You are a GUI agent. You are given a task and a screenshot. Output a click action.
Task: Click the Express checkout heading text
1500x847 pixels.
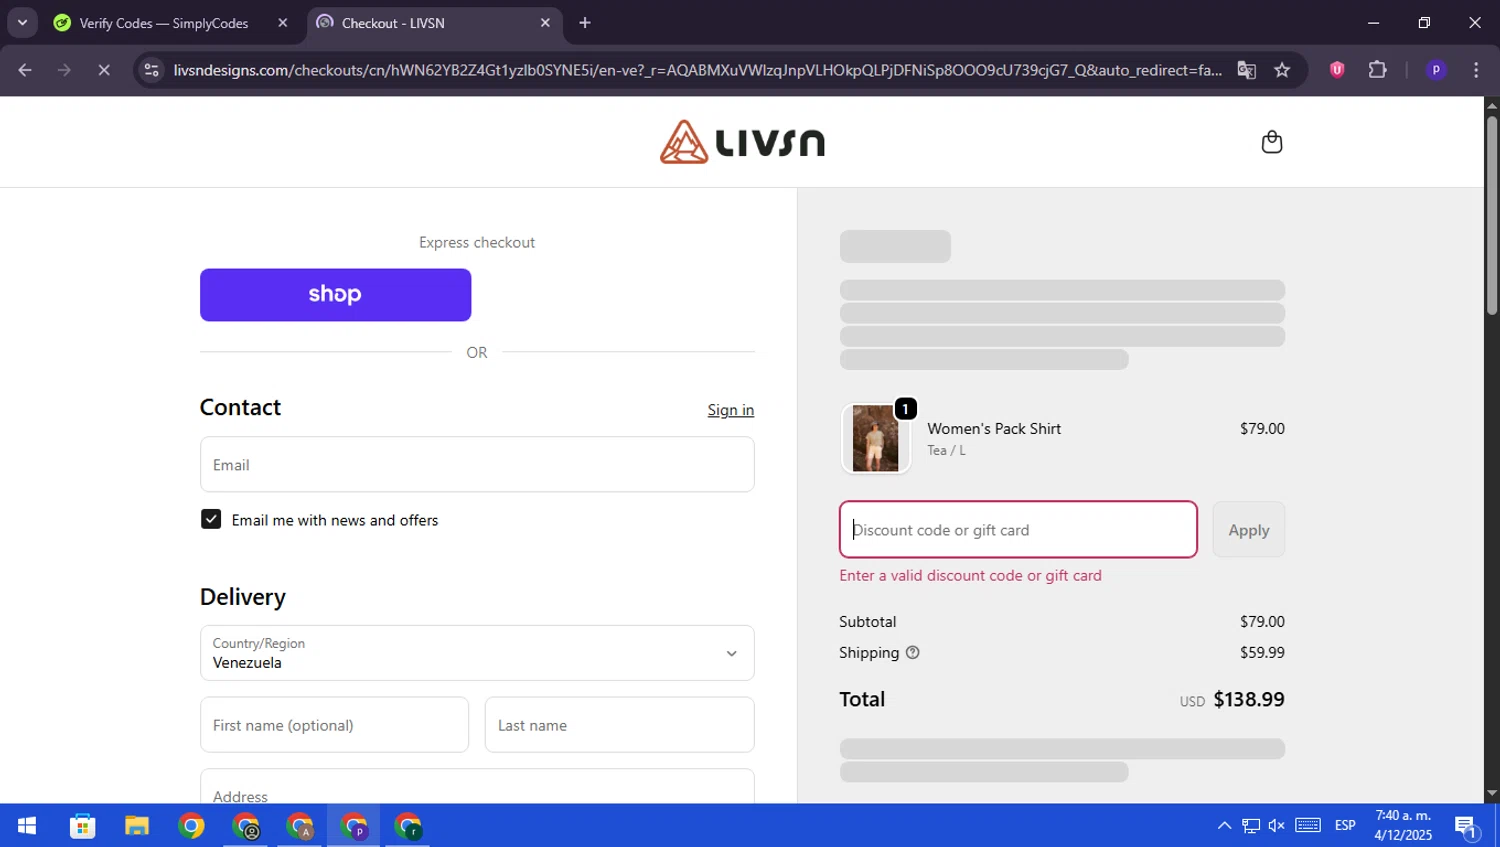[x=477, y=242]
